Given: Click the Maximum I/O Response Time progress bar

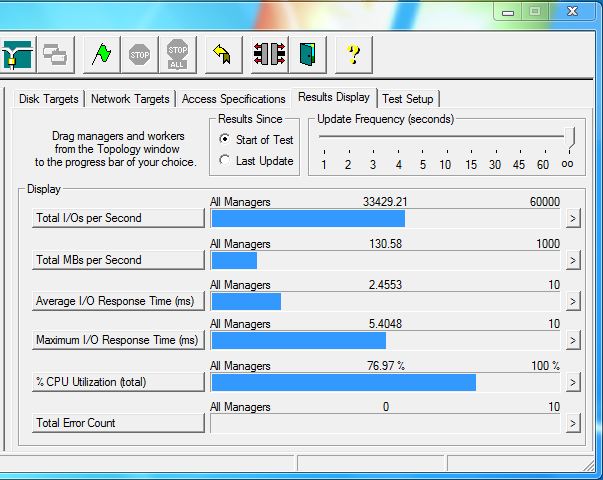Looking at the screenshot, I should click(385, 340).
